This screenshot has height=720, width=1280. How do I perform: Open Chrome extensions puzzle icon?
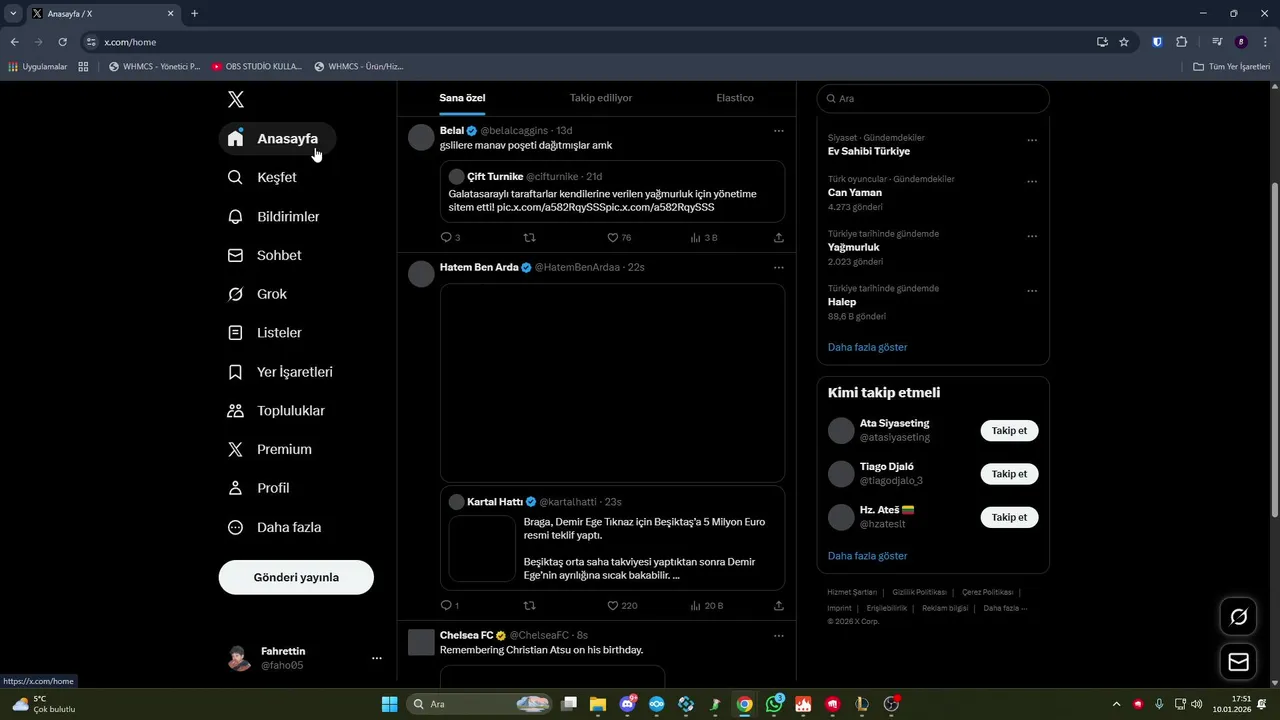[1181, 42]
